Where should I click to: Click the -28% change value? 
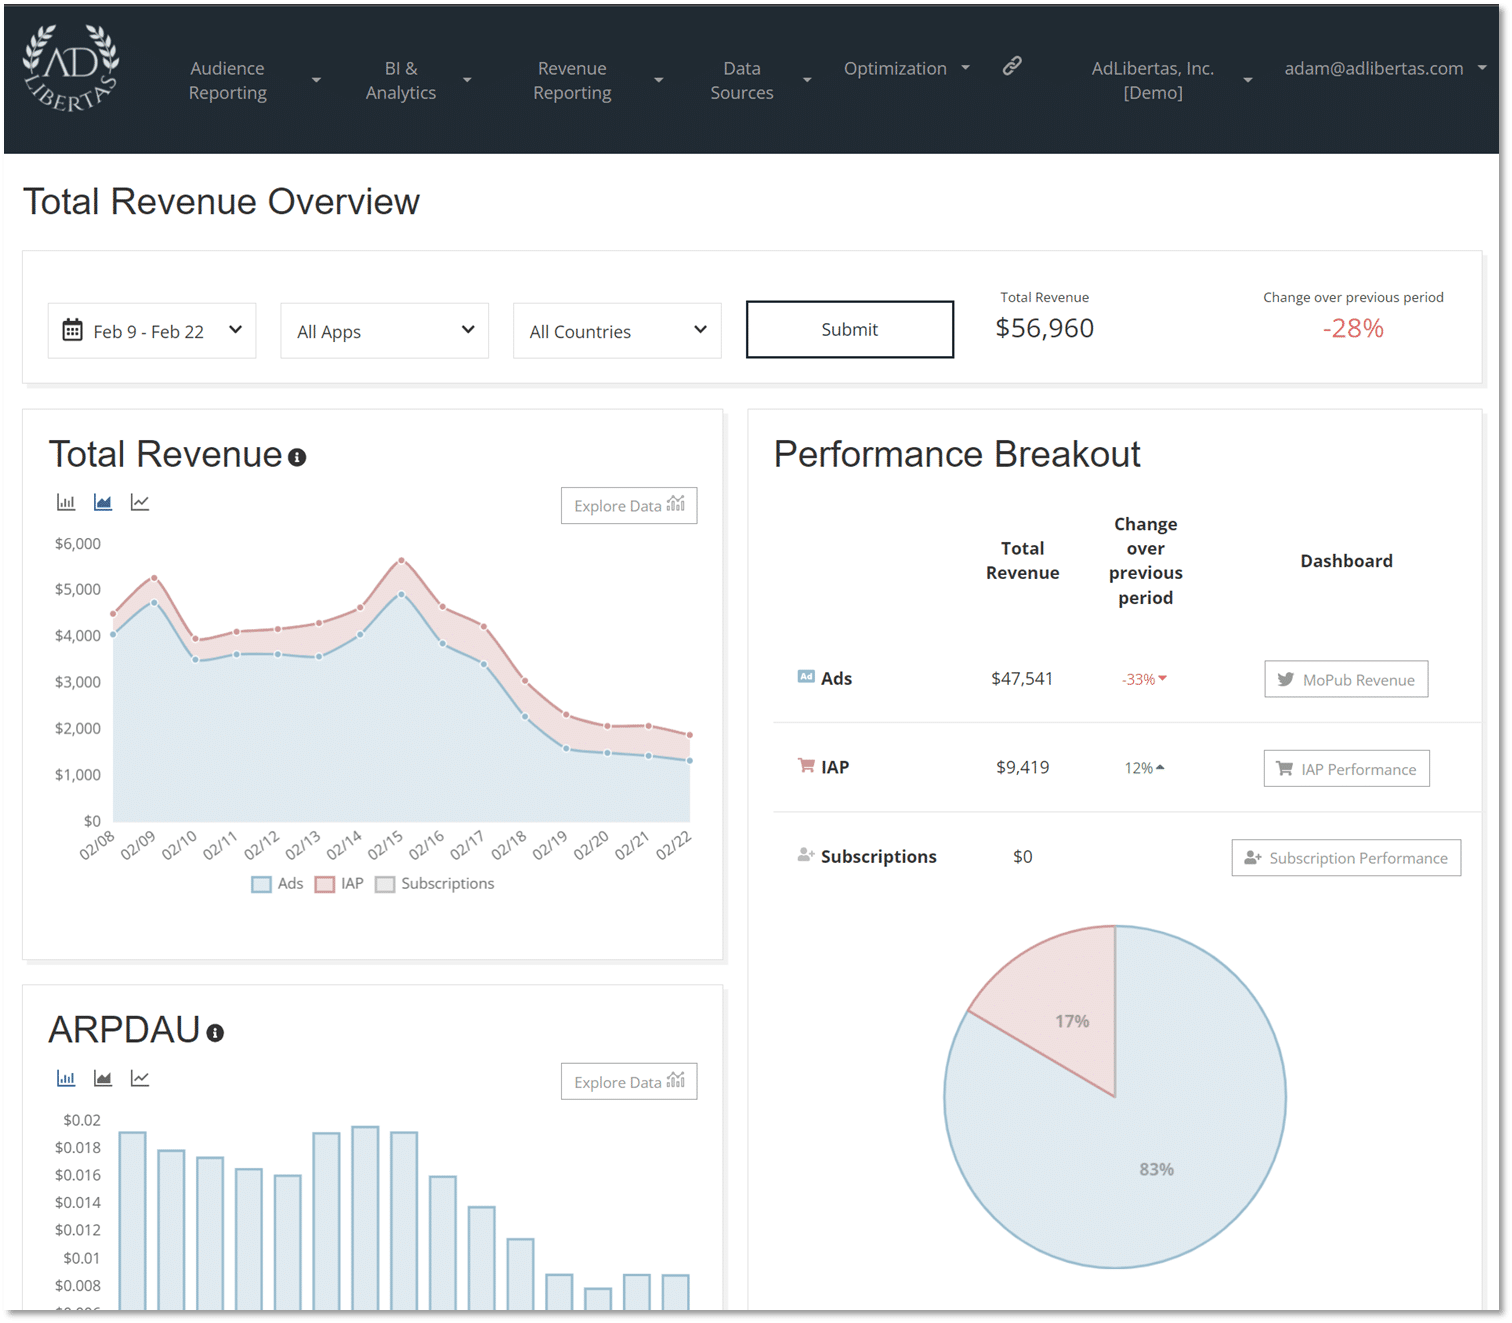click(1353, 328)
